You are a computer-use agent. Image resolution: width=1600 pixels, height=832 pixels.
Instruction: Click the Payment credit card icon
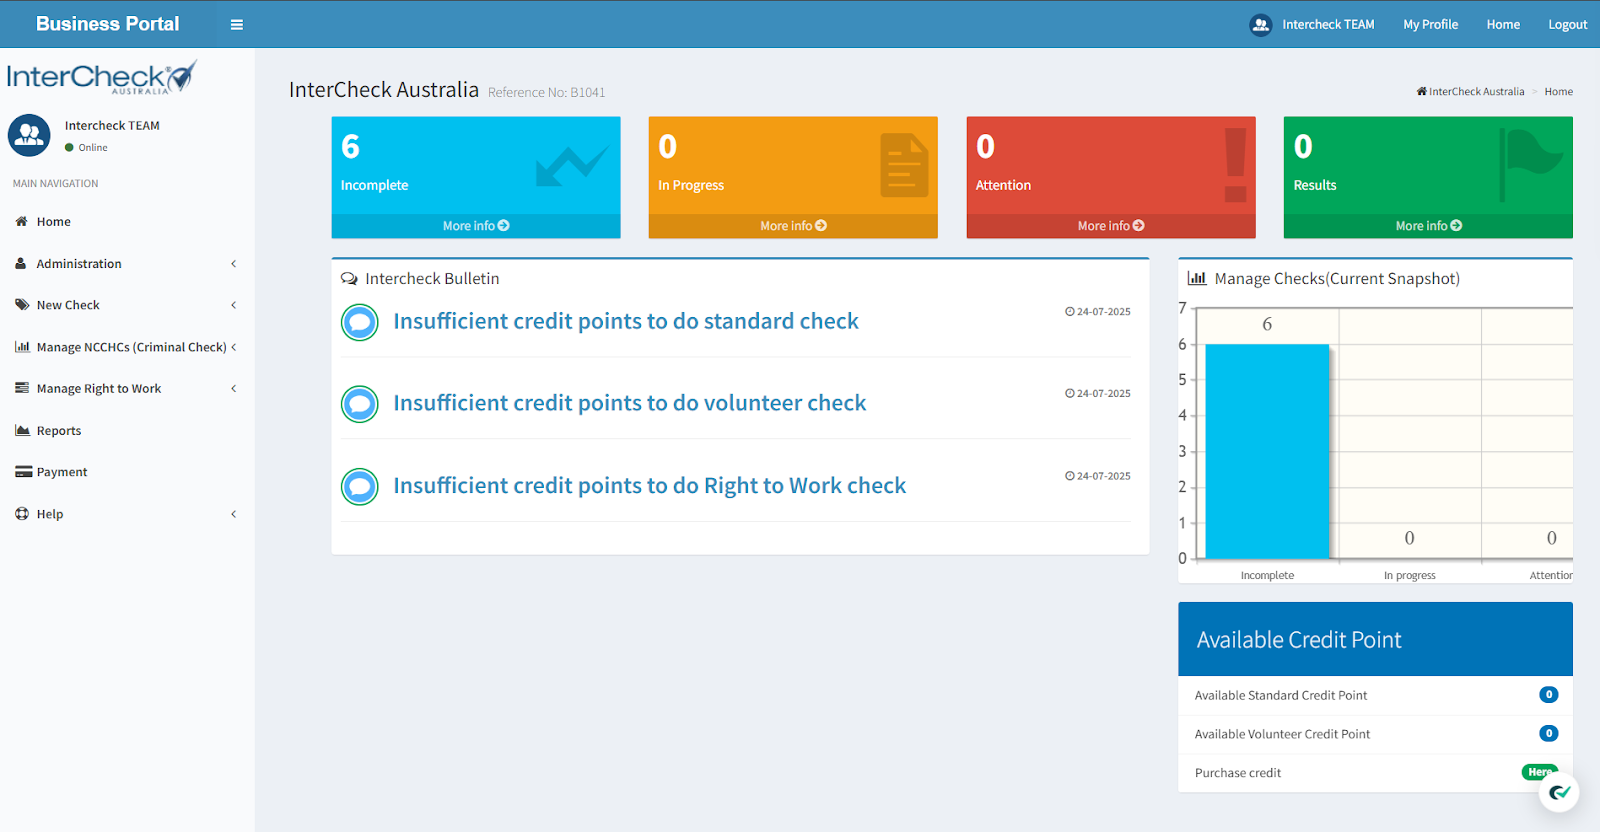tap(23, 472)
